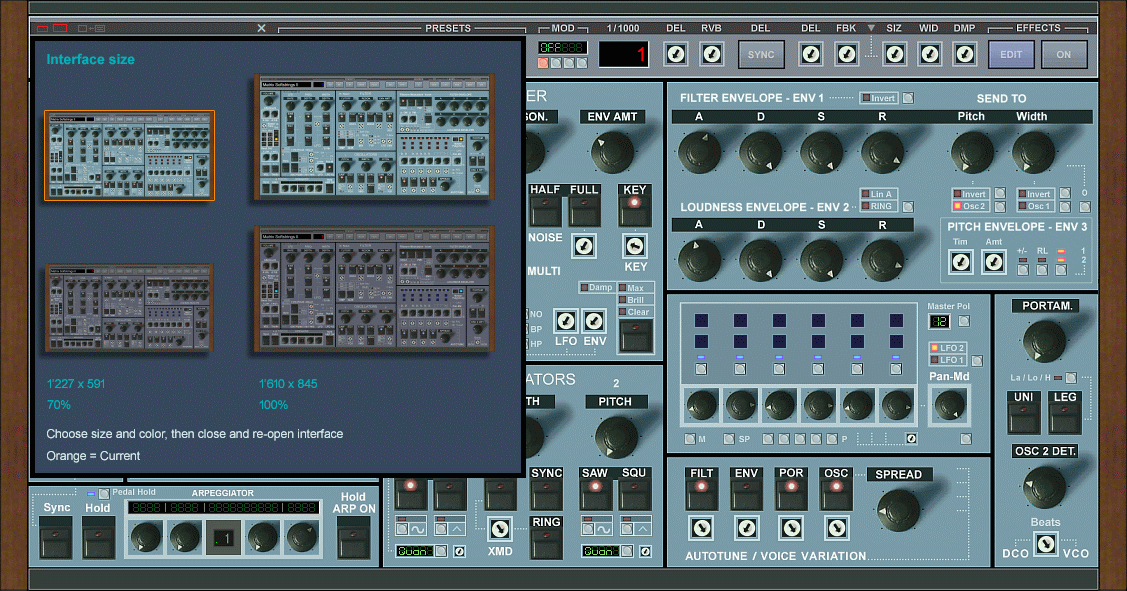
Task: Close the Interface size panel
Action: (261, 28)
